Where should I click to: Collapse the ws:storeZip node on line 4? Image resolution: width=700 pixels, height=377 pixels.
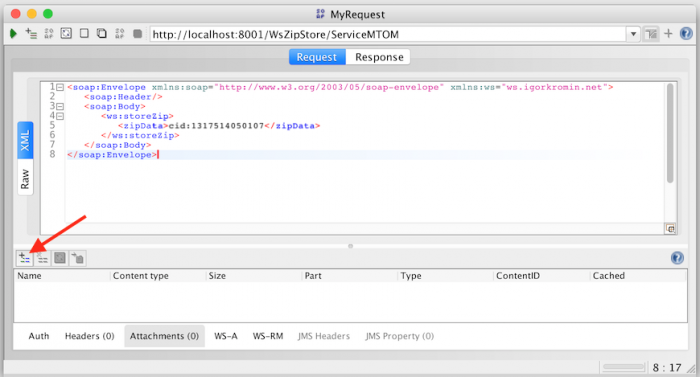(60, 116)
